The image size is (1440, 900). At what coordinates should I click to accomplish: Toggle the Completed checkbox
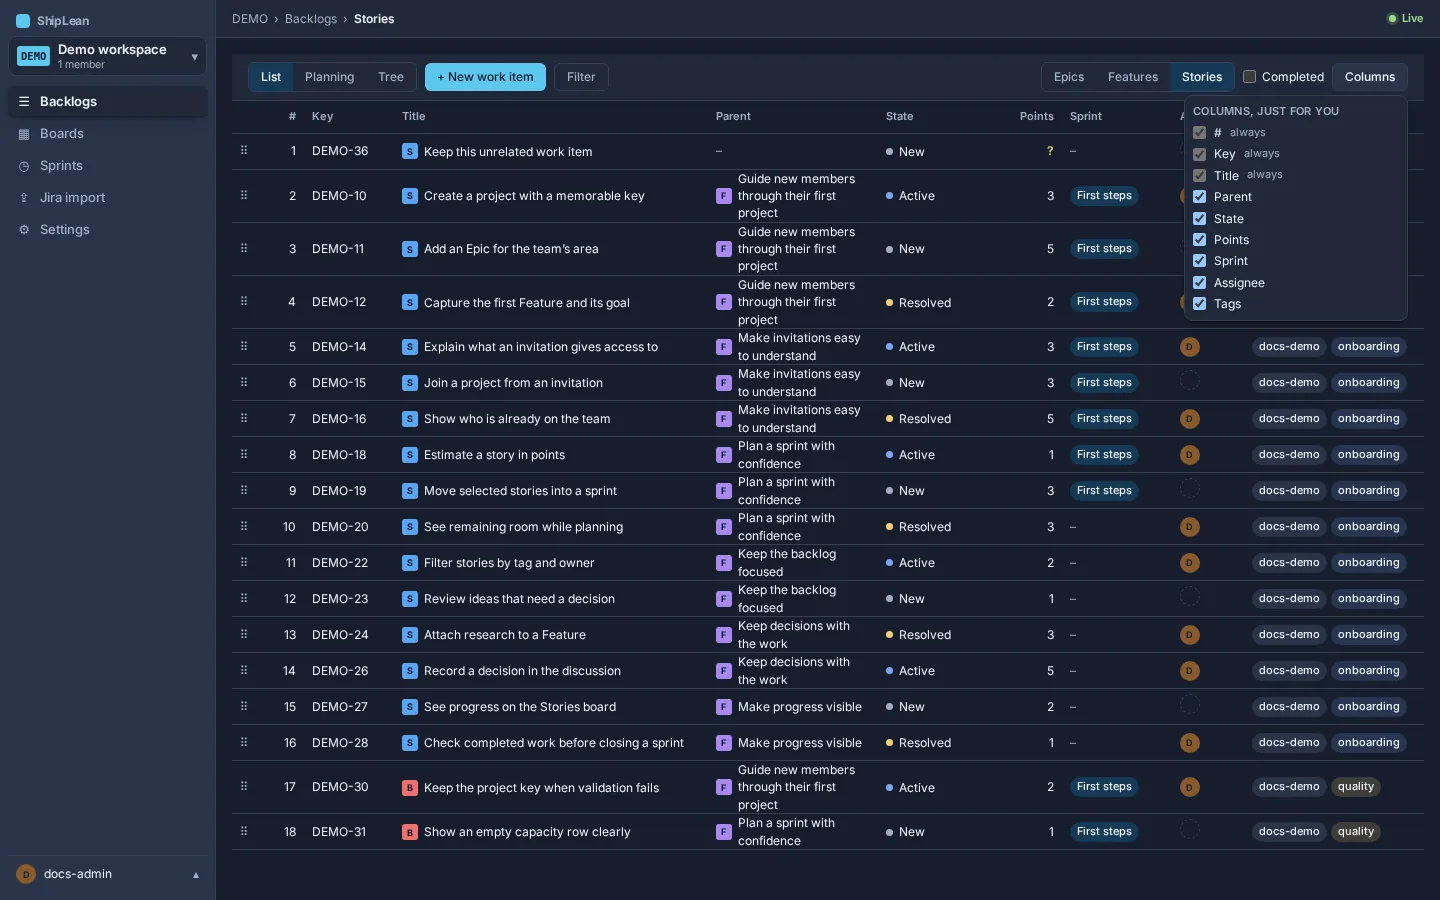click(x=1249, y=77)
